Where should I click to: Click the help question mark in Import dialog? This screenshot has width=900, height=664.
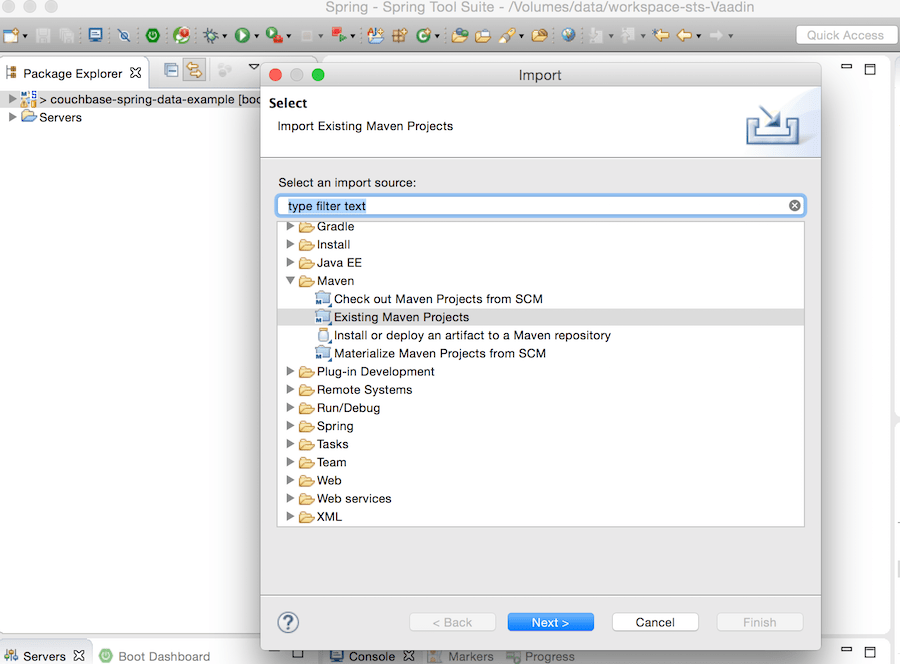288,622
